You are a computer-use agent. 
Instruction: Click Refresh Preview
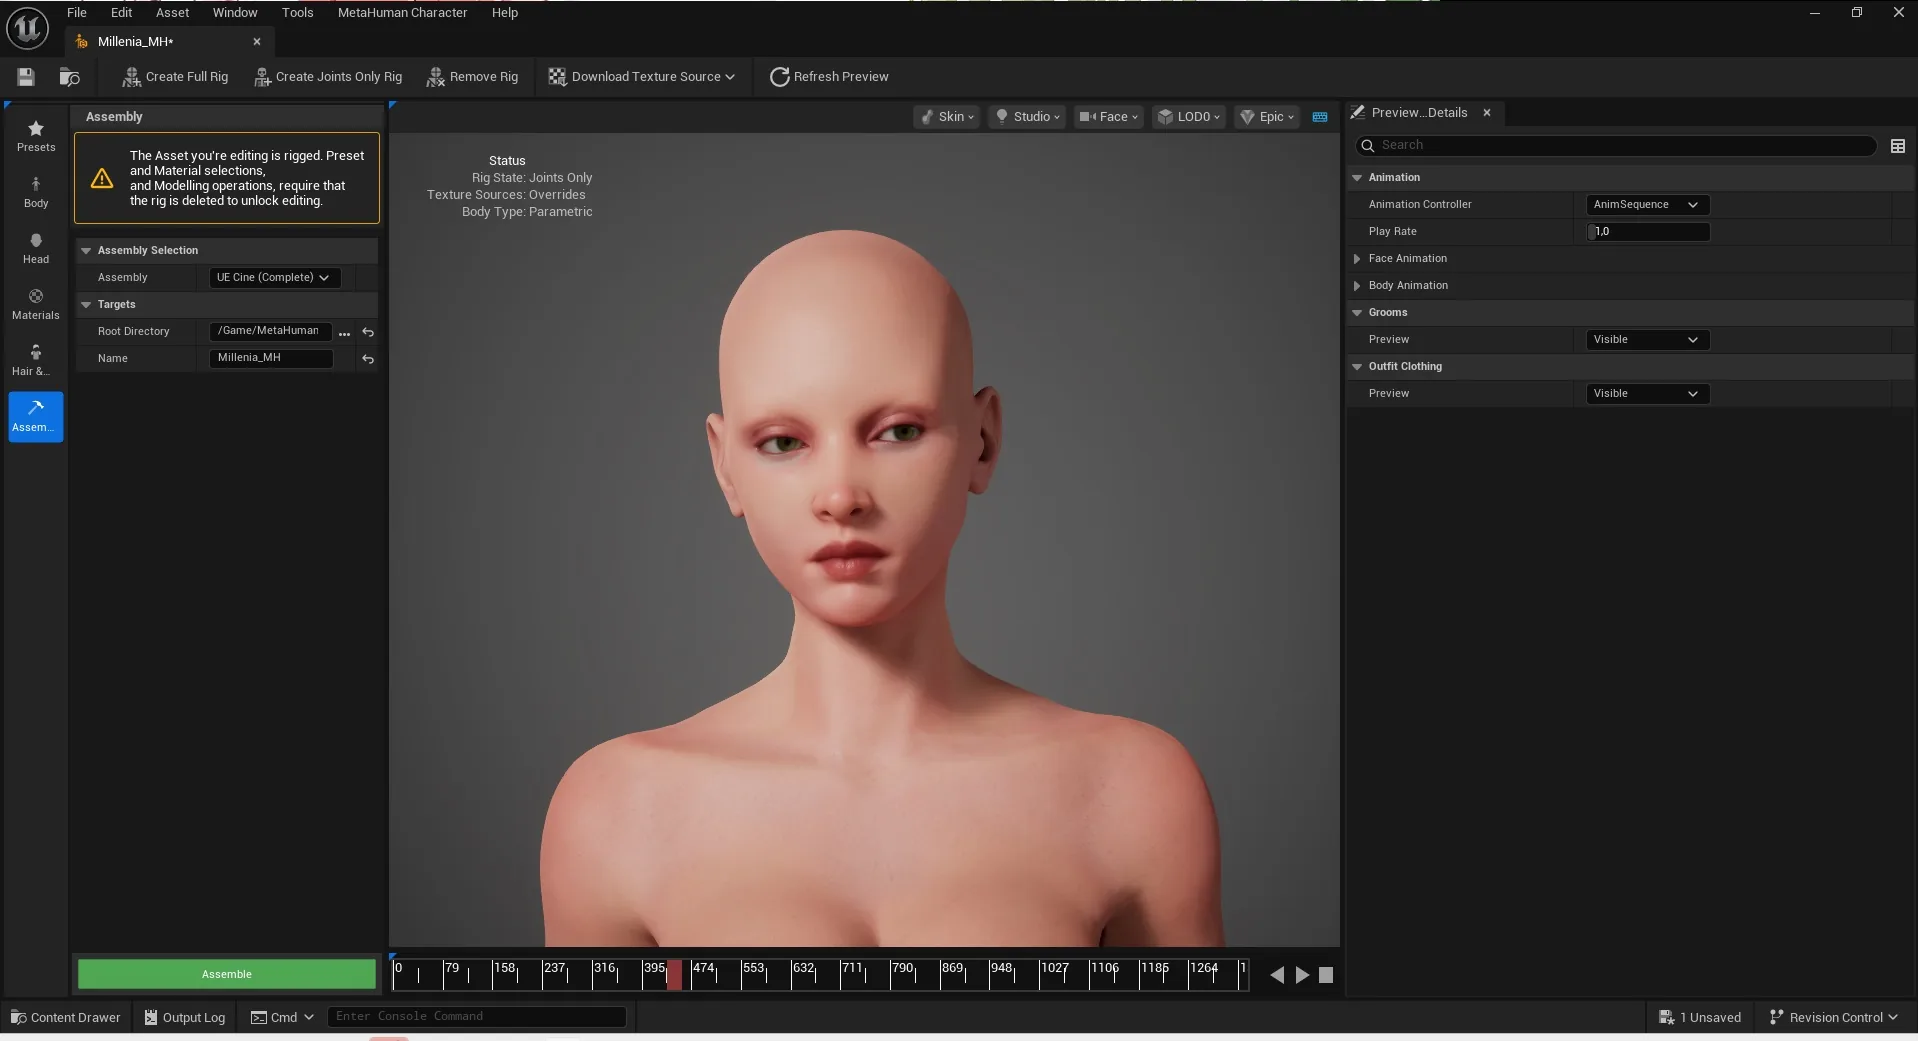[x=829, y=77]
